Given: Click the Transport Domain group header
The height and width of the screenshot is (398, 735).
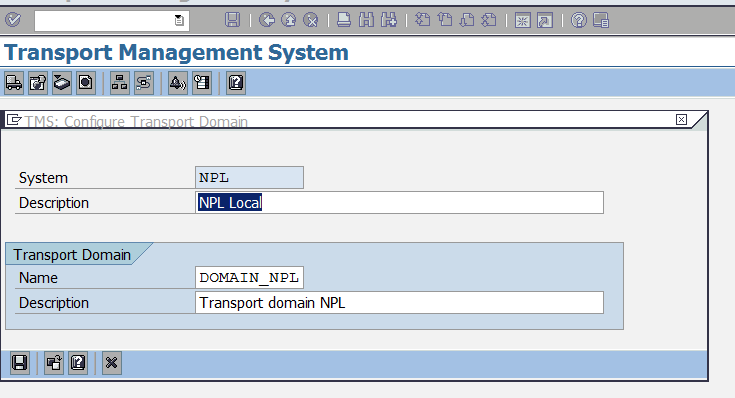Looking at the screenshot, I should 72,255.
